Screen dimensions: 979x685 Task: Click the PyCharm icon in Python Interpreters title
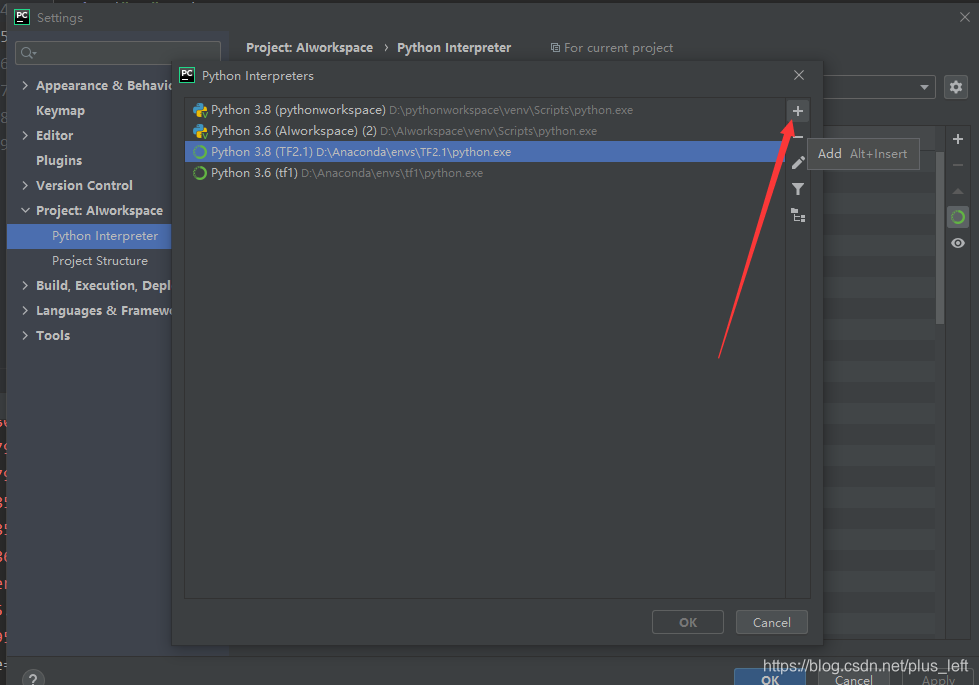[x=187, y=76]
